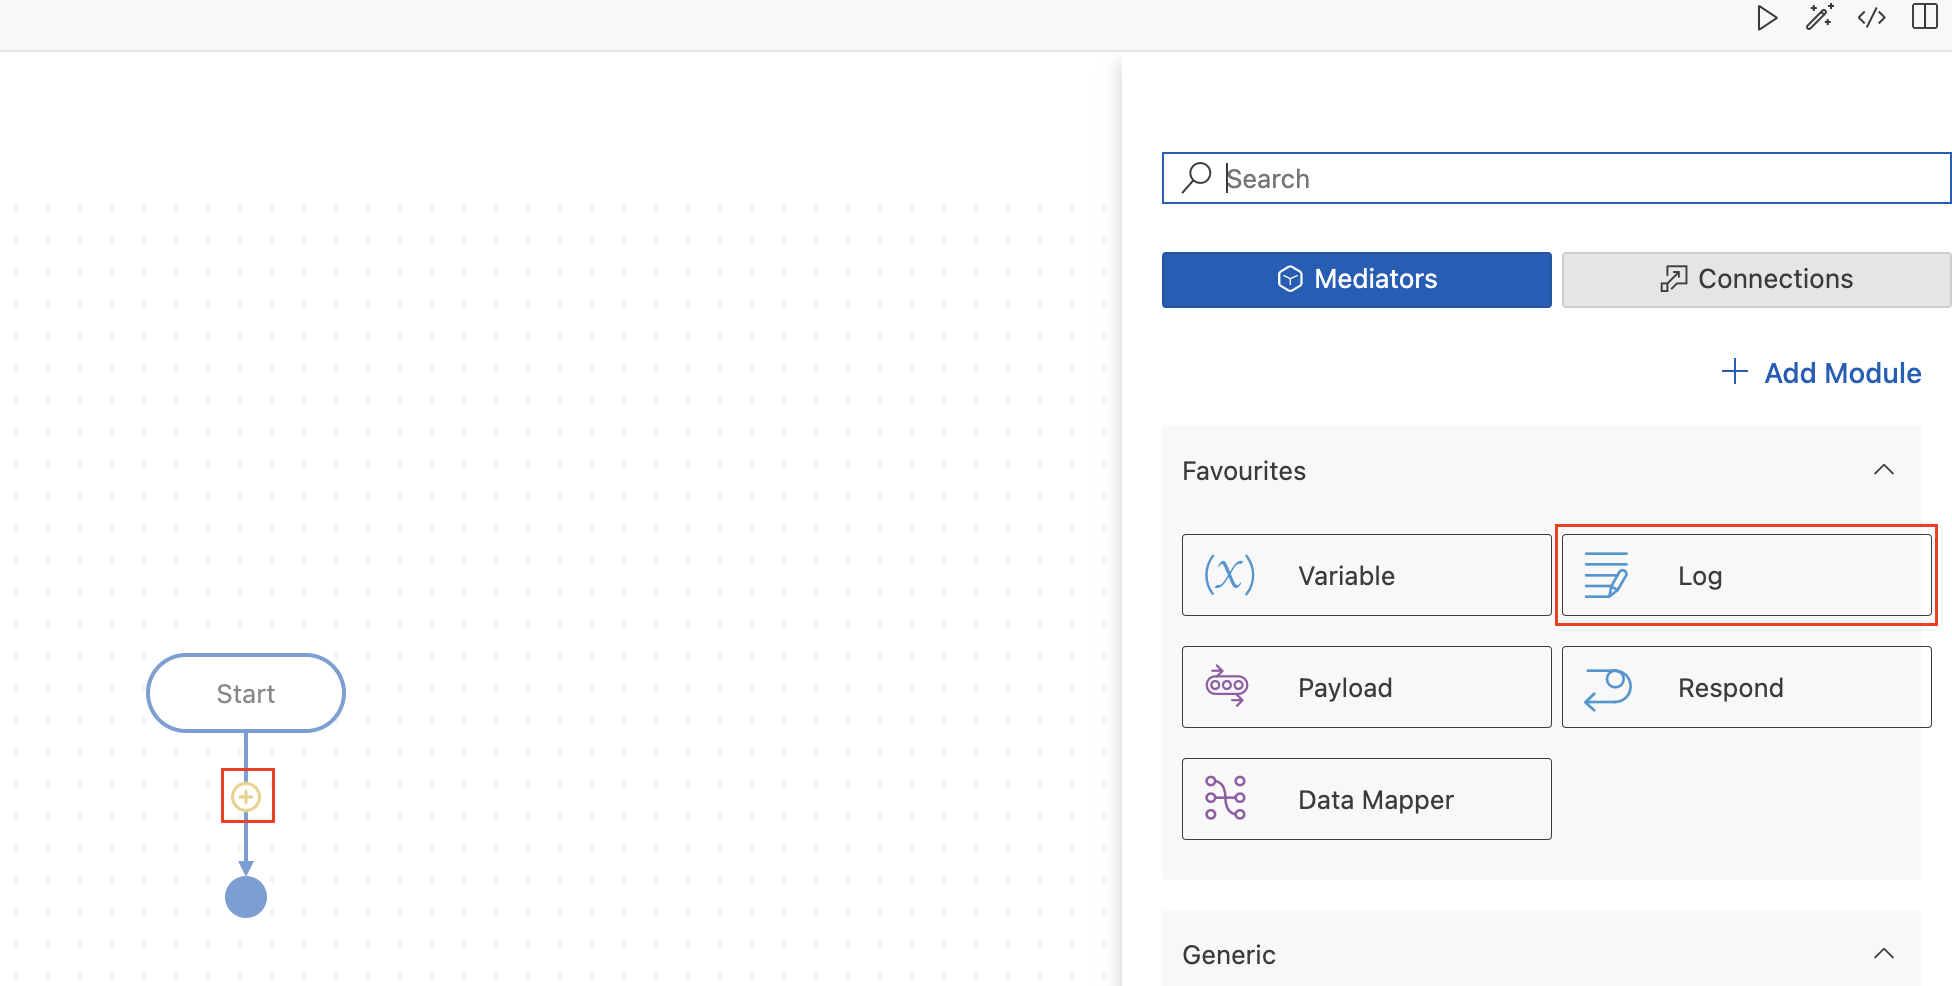
Task: Click the Add Module link
Action: point(1821,373)
